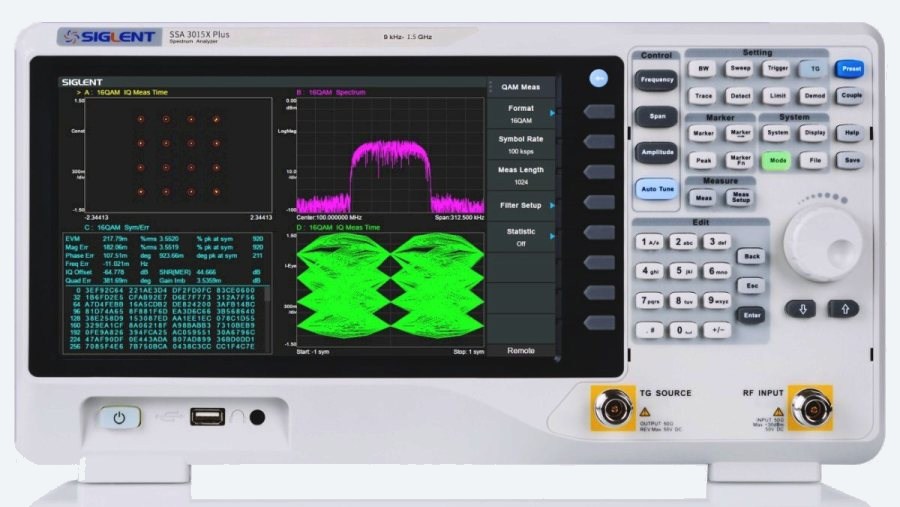Click the Enter key on the Edit keypad
Image resolution: width=900 pixels, height=507 pixels.
tap(751, 315)
